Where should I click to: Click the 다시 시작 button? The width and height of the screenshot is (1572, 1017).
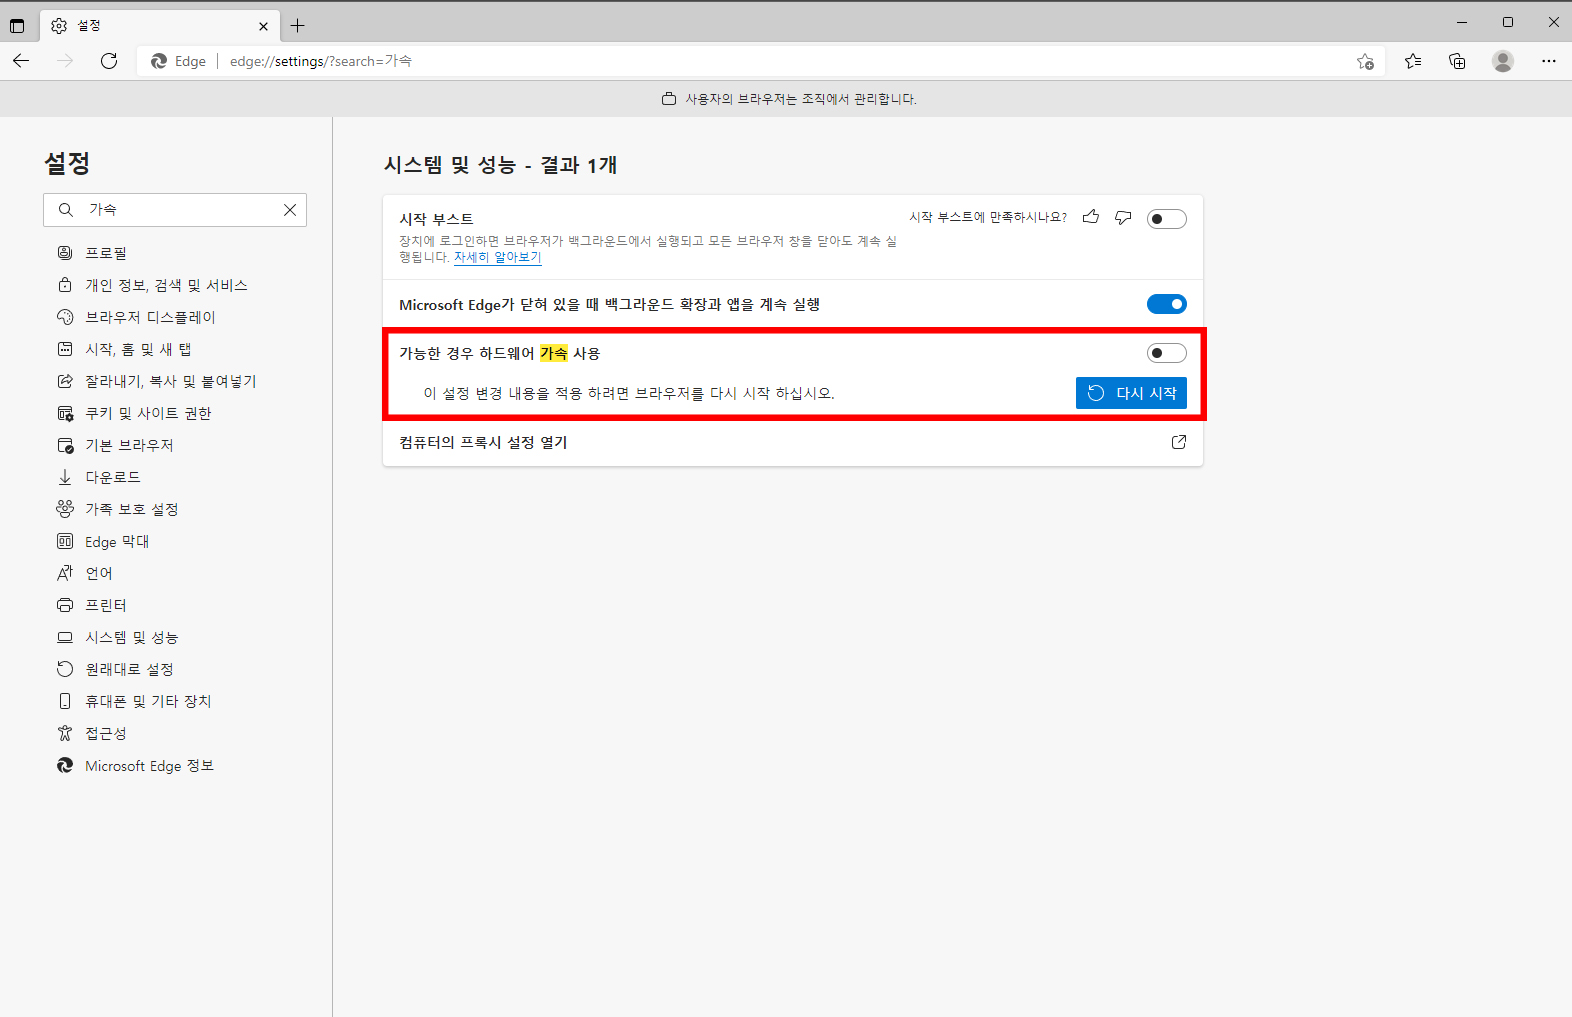(x=1131, y=393)
